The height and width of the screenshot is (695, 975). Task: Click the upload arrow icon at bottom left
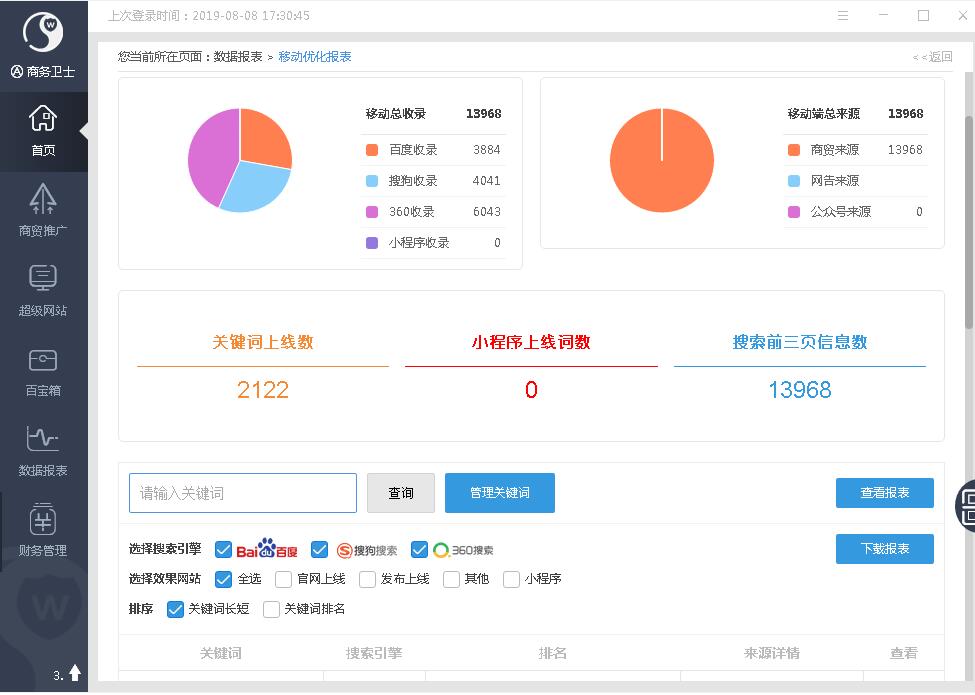(x=75, y=673)
